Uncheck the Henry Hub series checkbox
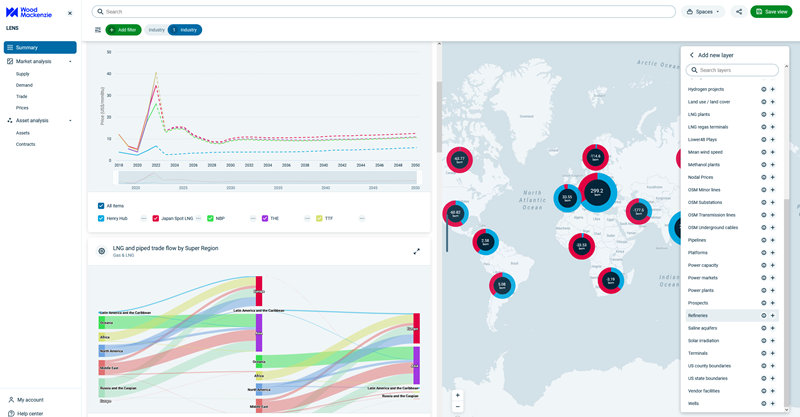Viewport: 800px width, 417px height. (101, 218)
